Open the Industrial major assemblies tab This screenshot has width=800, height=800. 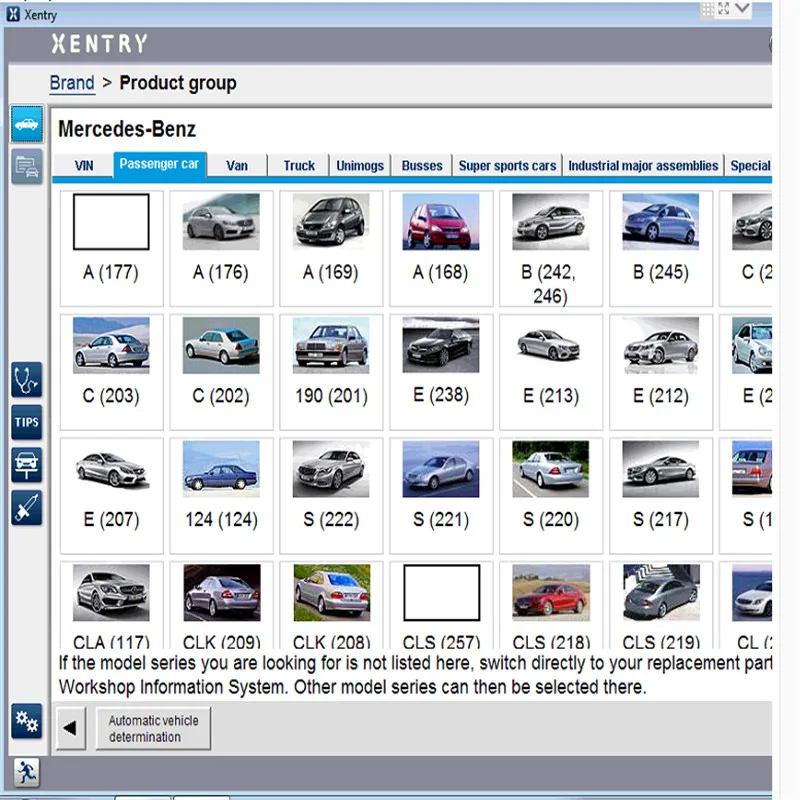pos(643,166)
